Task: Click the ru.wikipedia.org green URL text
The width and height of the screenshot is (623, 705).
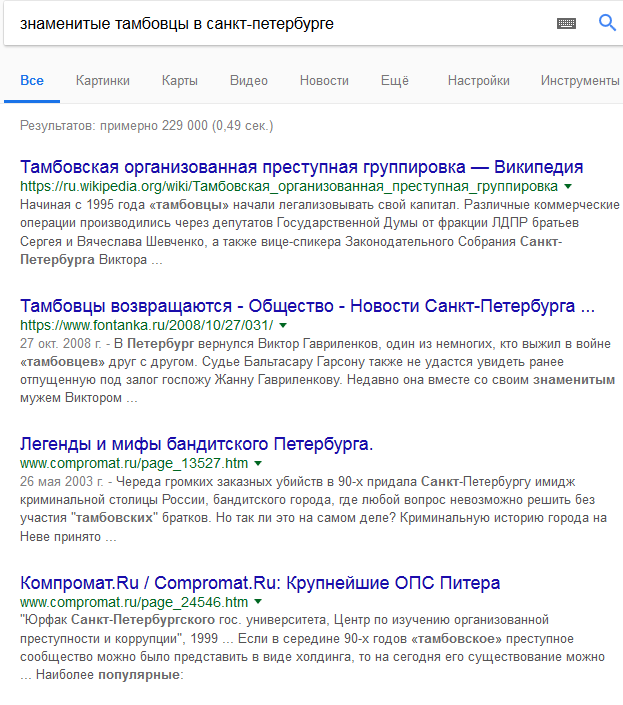Action: 289,186
